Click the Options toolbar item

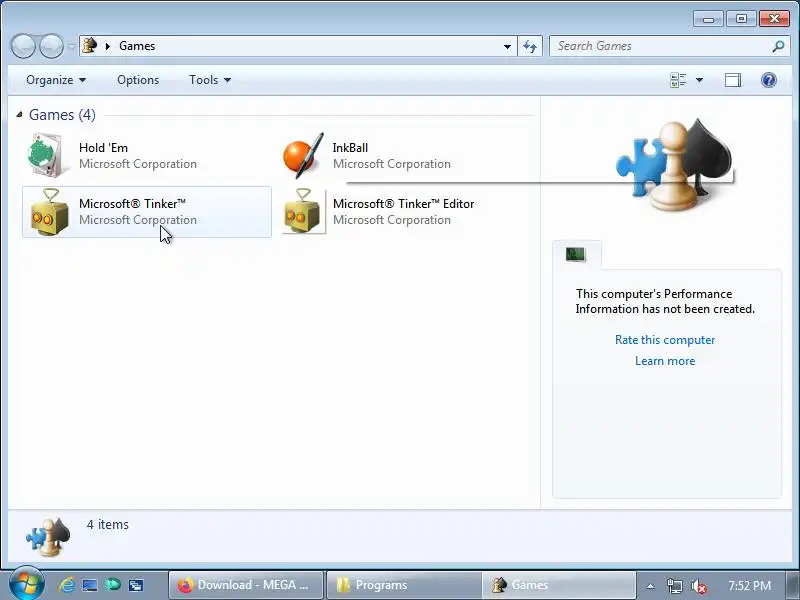coord(138,80)
